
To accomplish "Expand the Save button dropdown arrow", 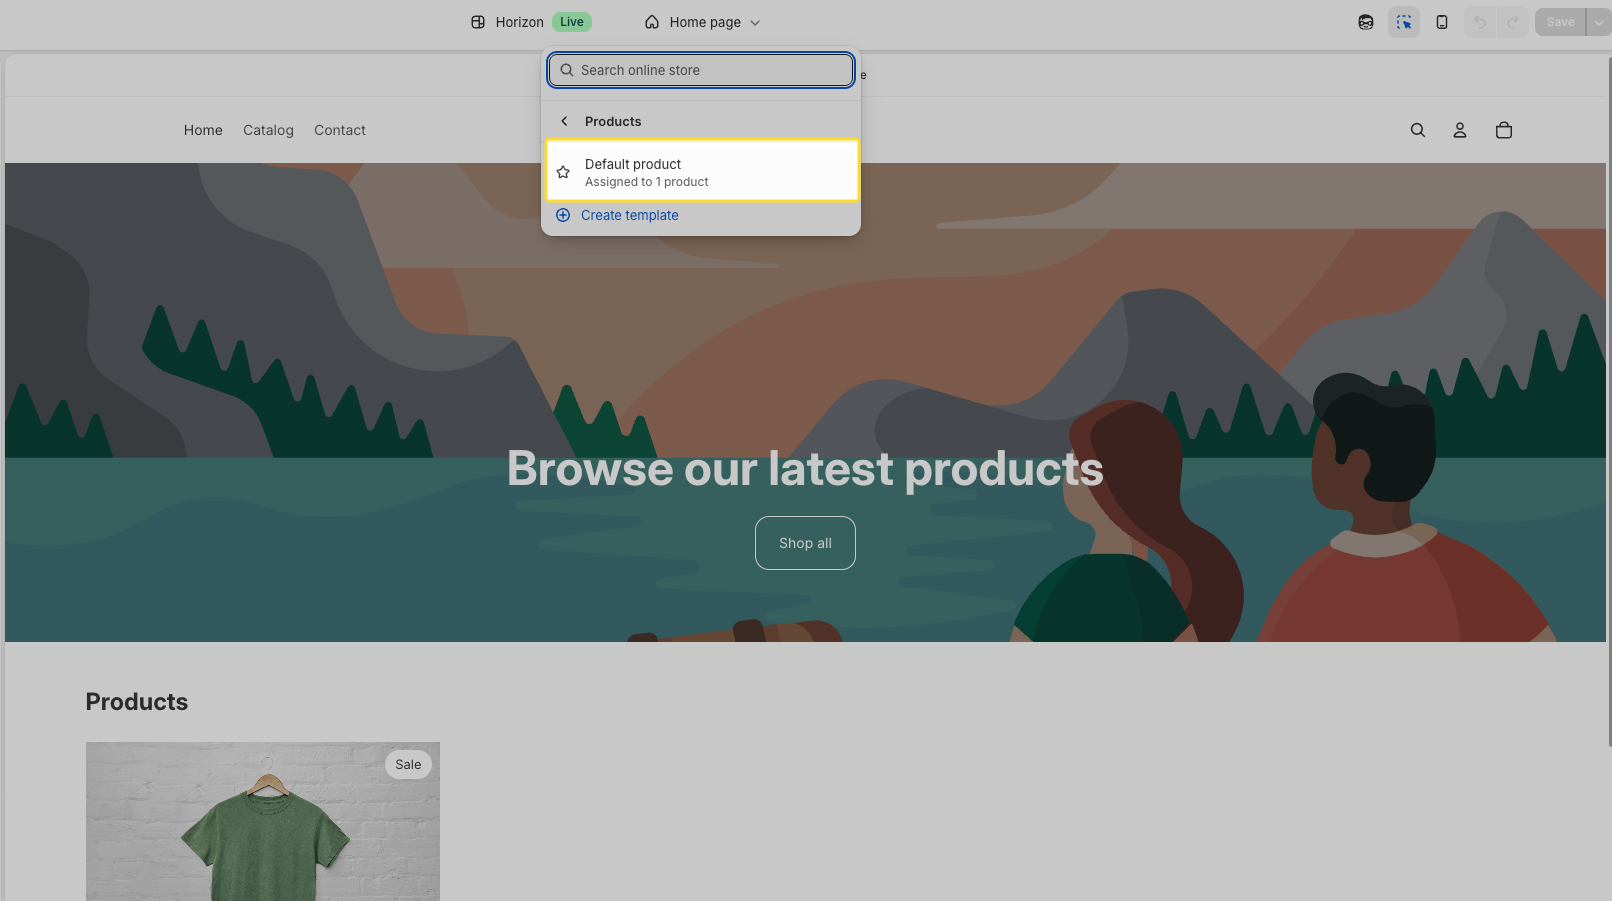I will (1598, 21).
